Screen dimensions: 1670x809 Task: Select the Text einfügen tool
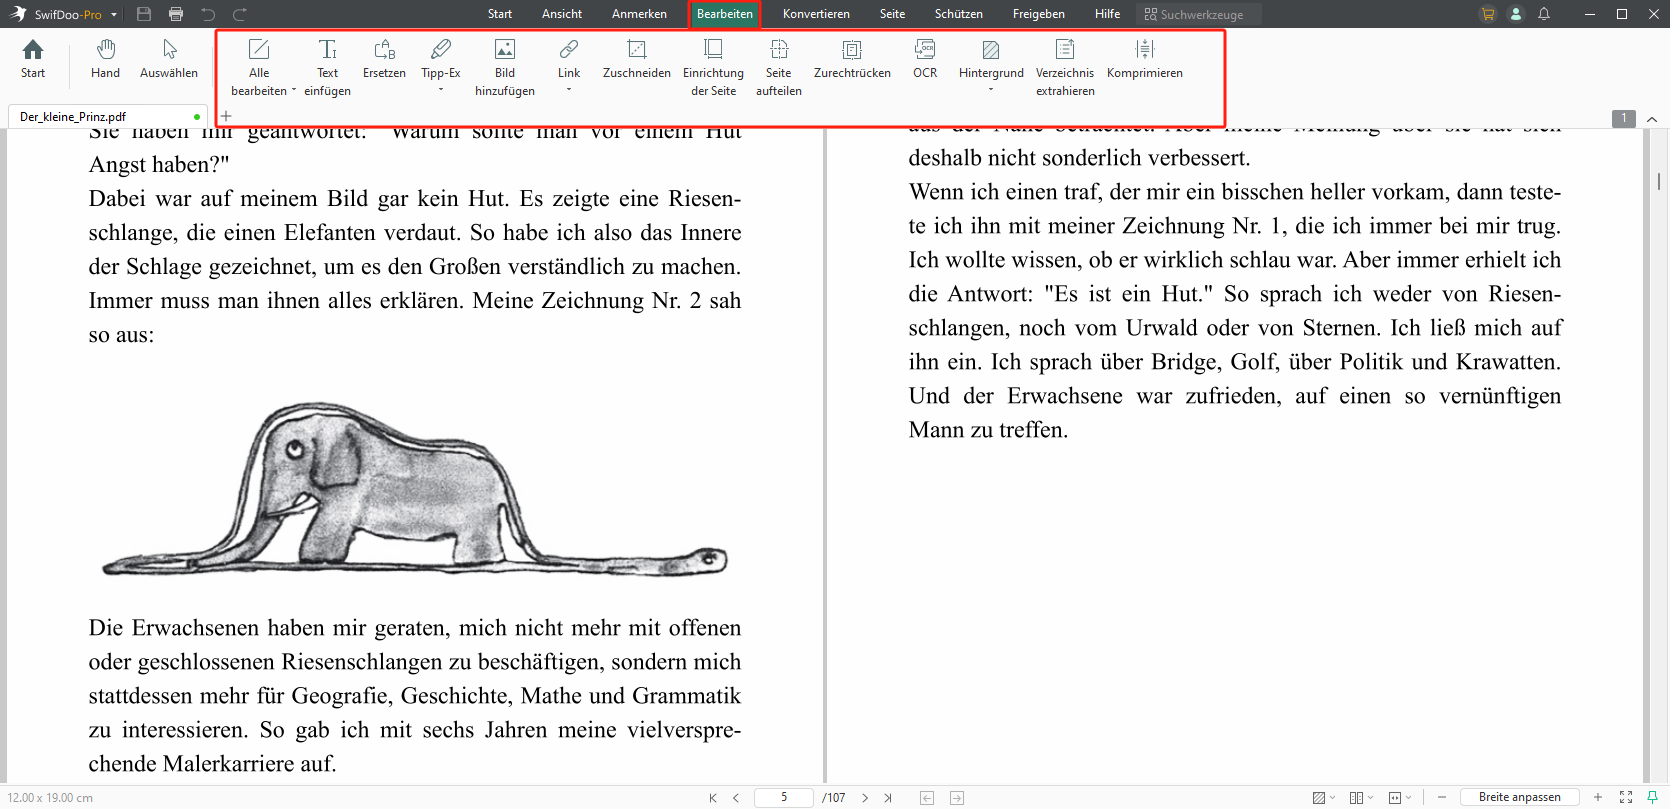[327, 67]
